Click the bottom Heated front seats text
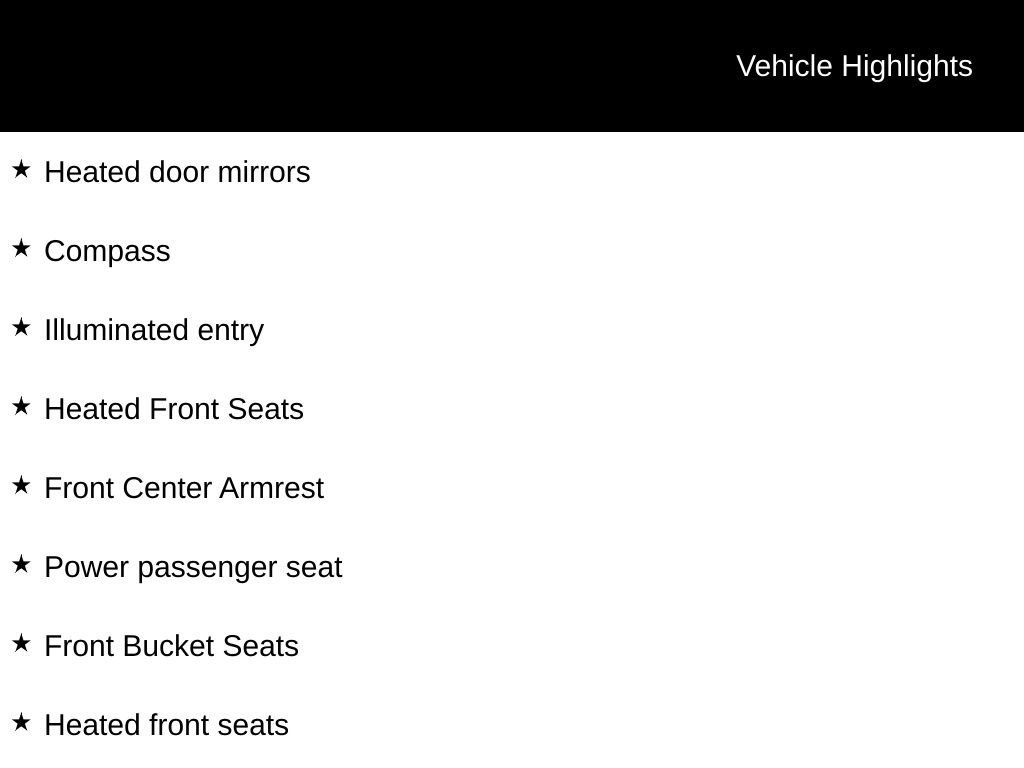The image size is (1024, 768). click(167, 726)
